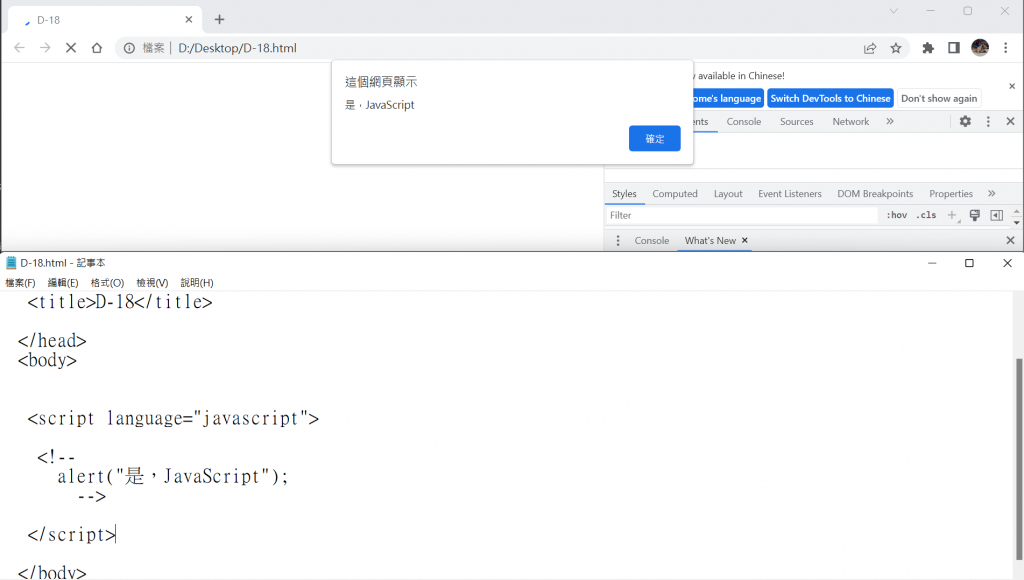The height and width of the screenshot is (580, 1024).
Task: Switch to DevTools Network tab
Action: pyautogui.click(x=850, y=121)
